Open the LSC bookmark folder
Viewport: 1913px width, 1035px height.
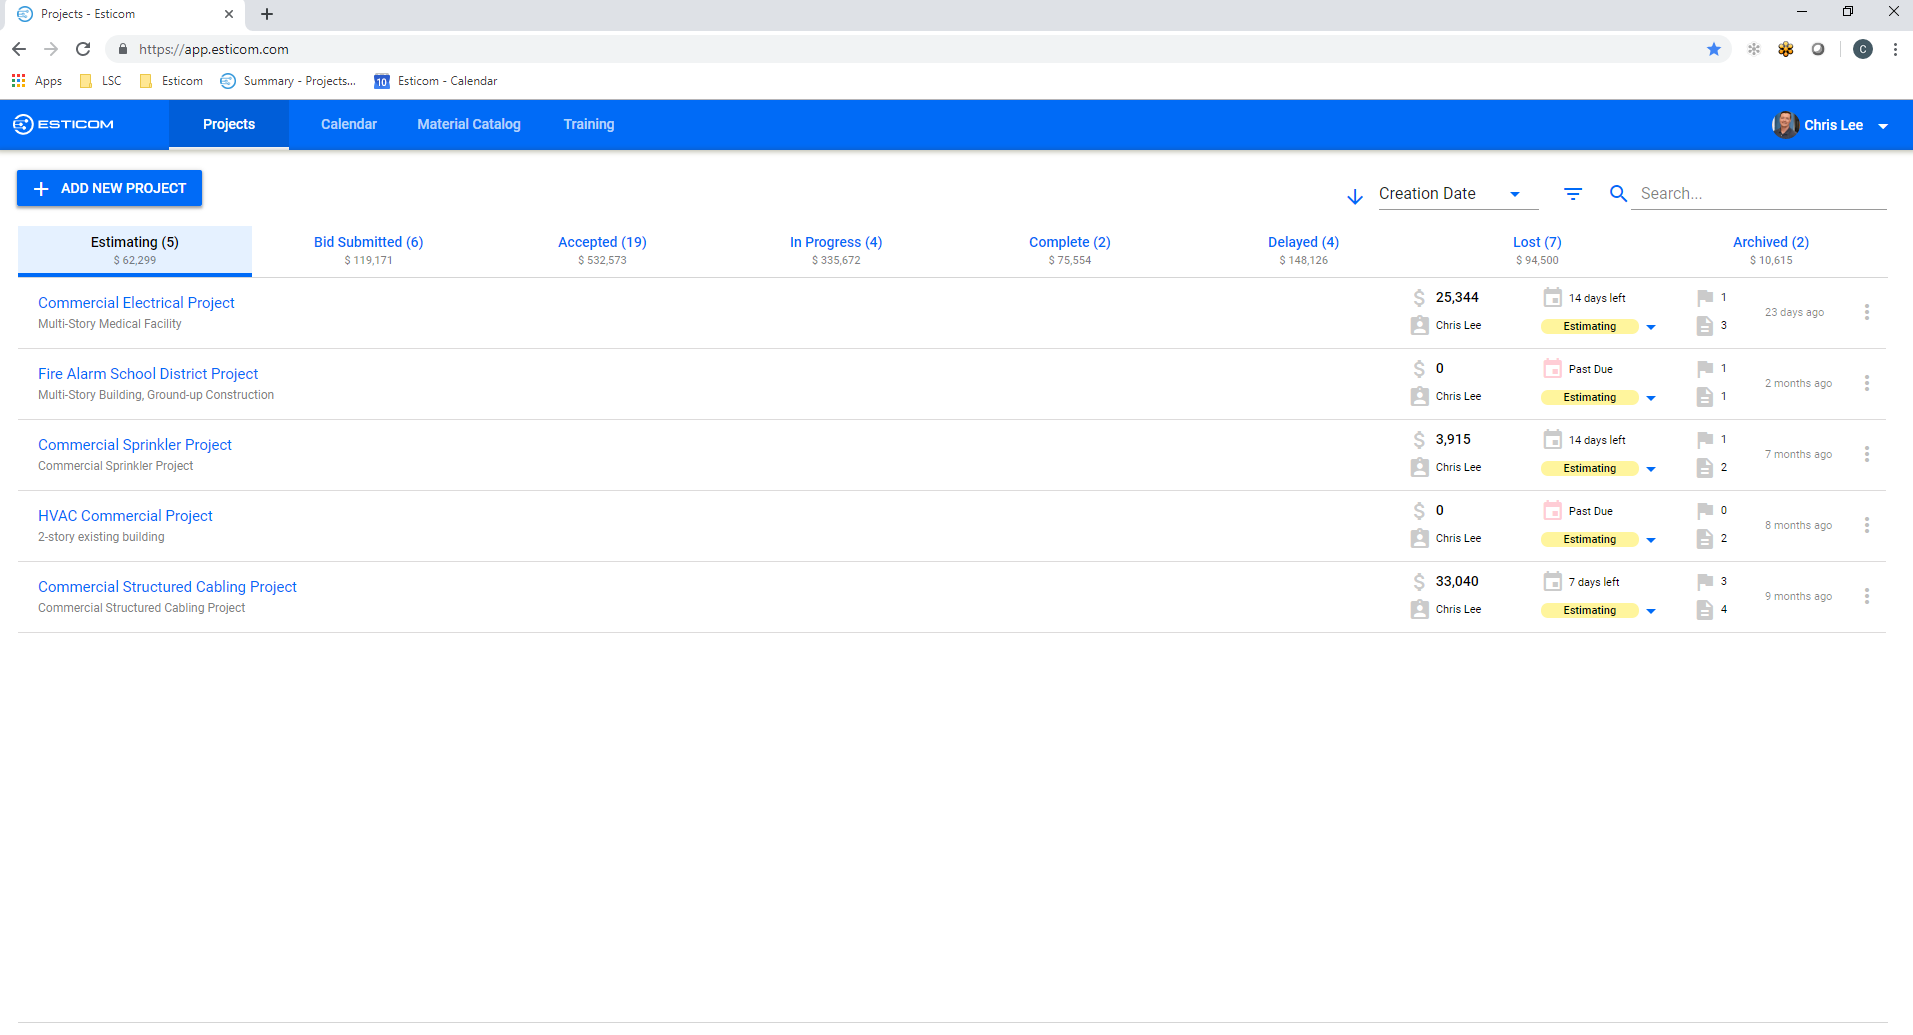coord(100,81)
